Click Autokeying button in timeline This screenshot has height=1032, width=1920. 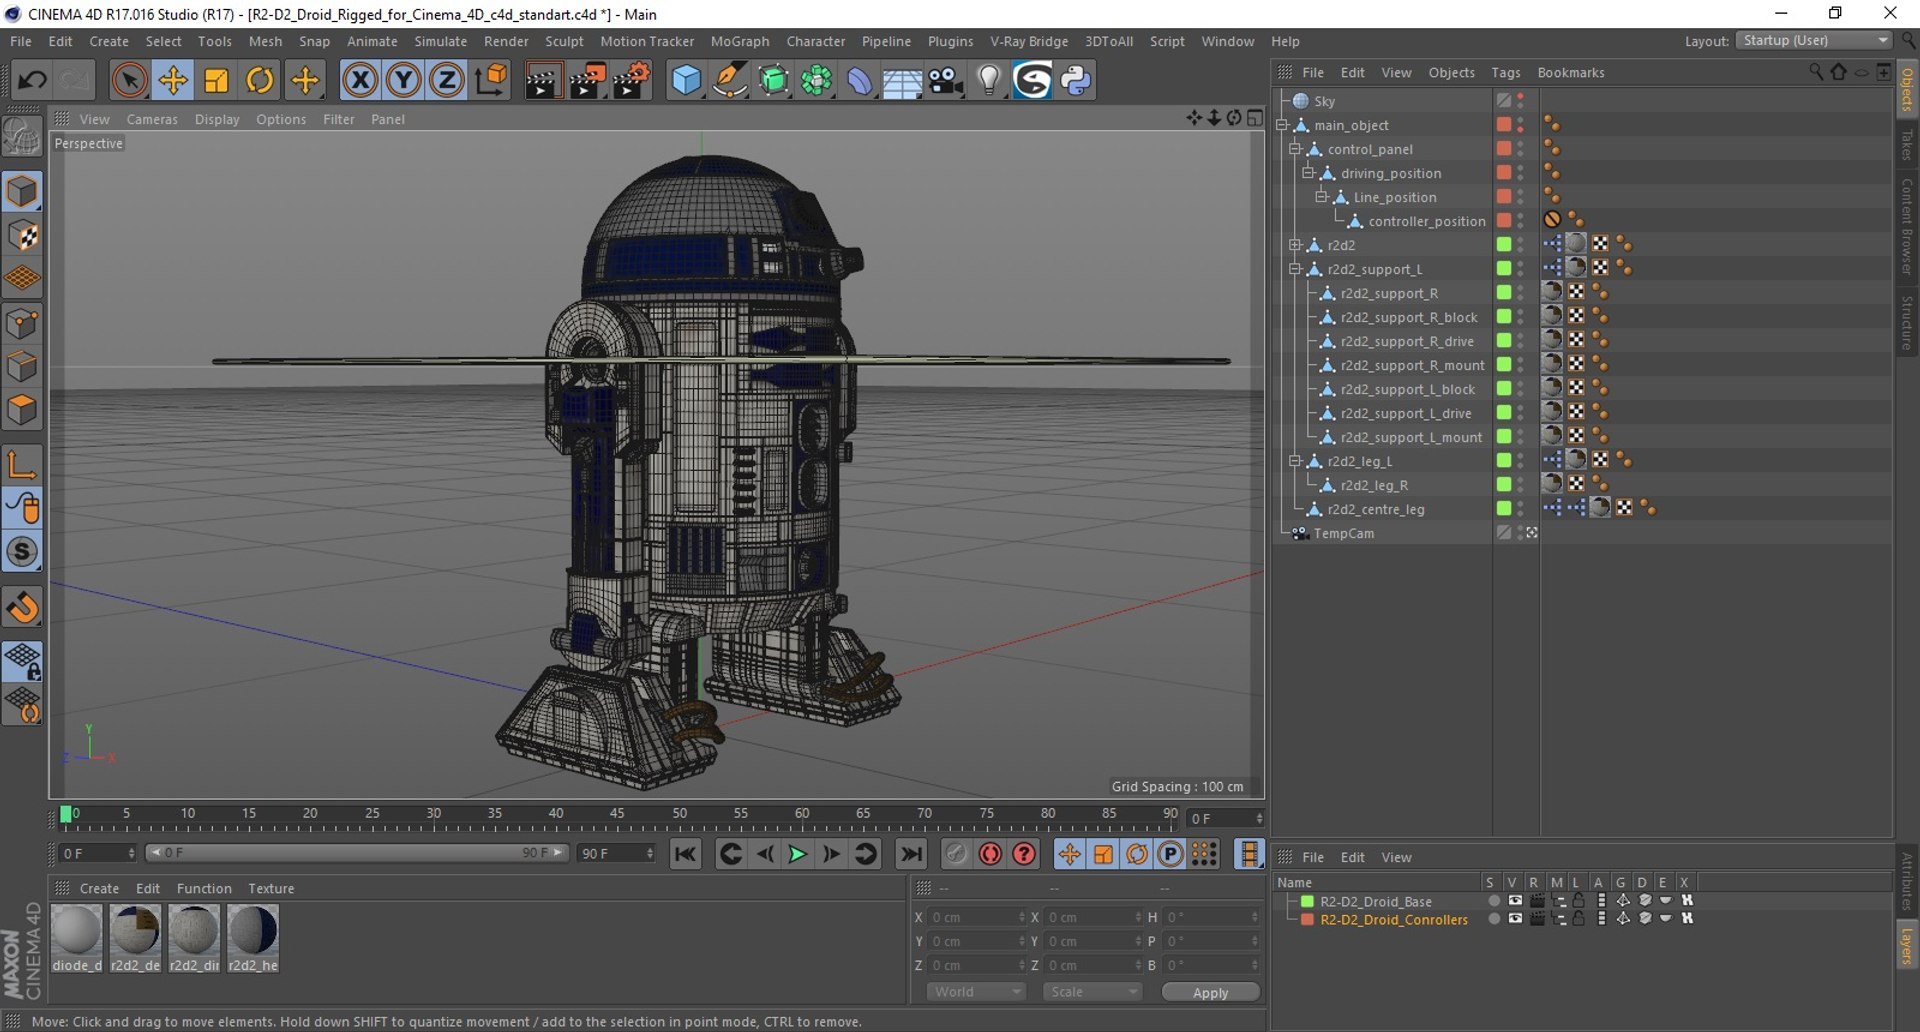click(x=990, y=854)
